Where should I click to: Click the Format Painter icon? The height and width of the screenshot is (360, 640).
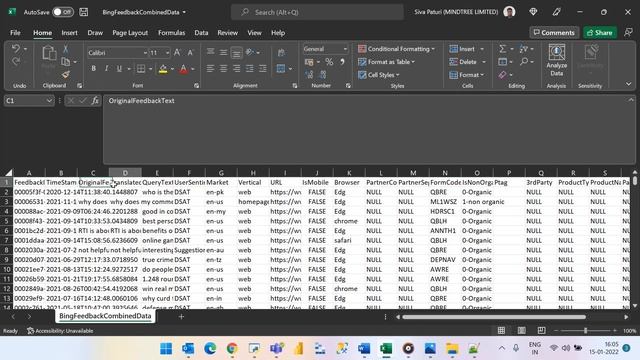[65, 75]
